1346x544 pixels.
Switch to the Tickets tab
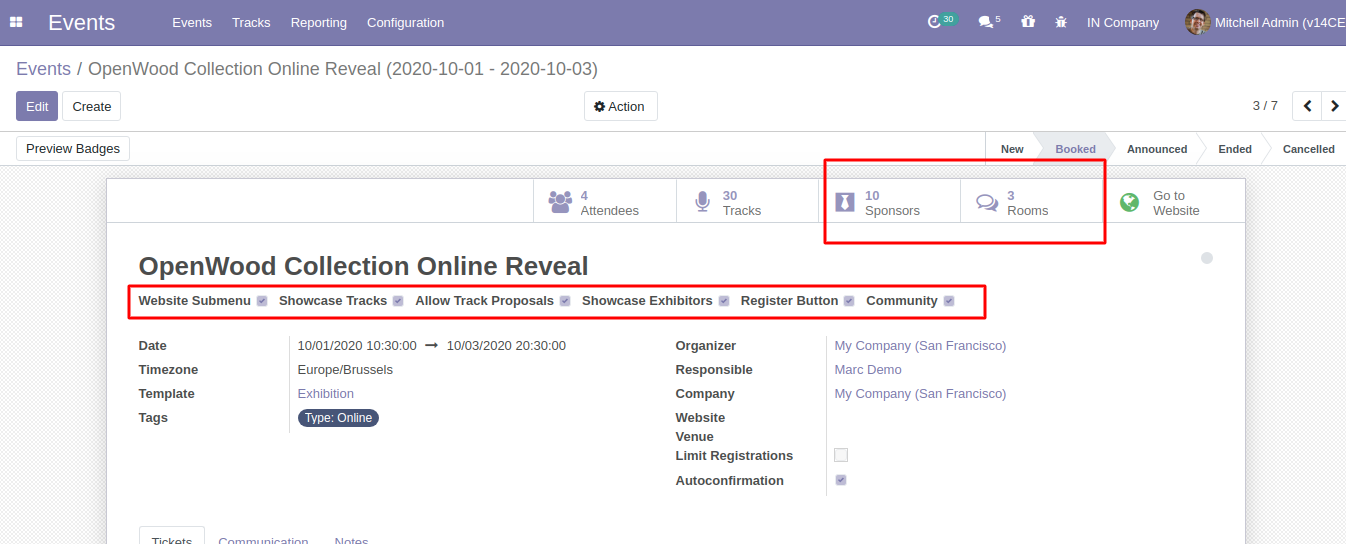(172, 538)
